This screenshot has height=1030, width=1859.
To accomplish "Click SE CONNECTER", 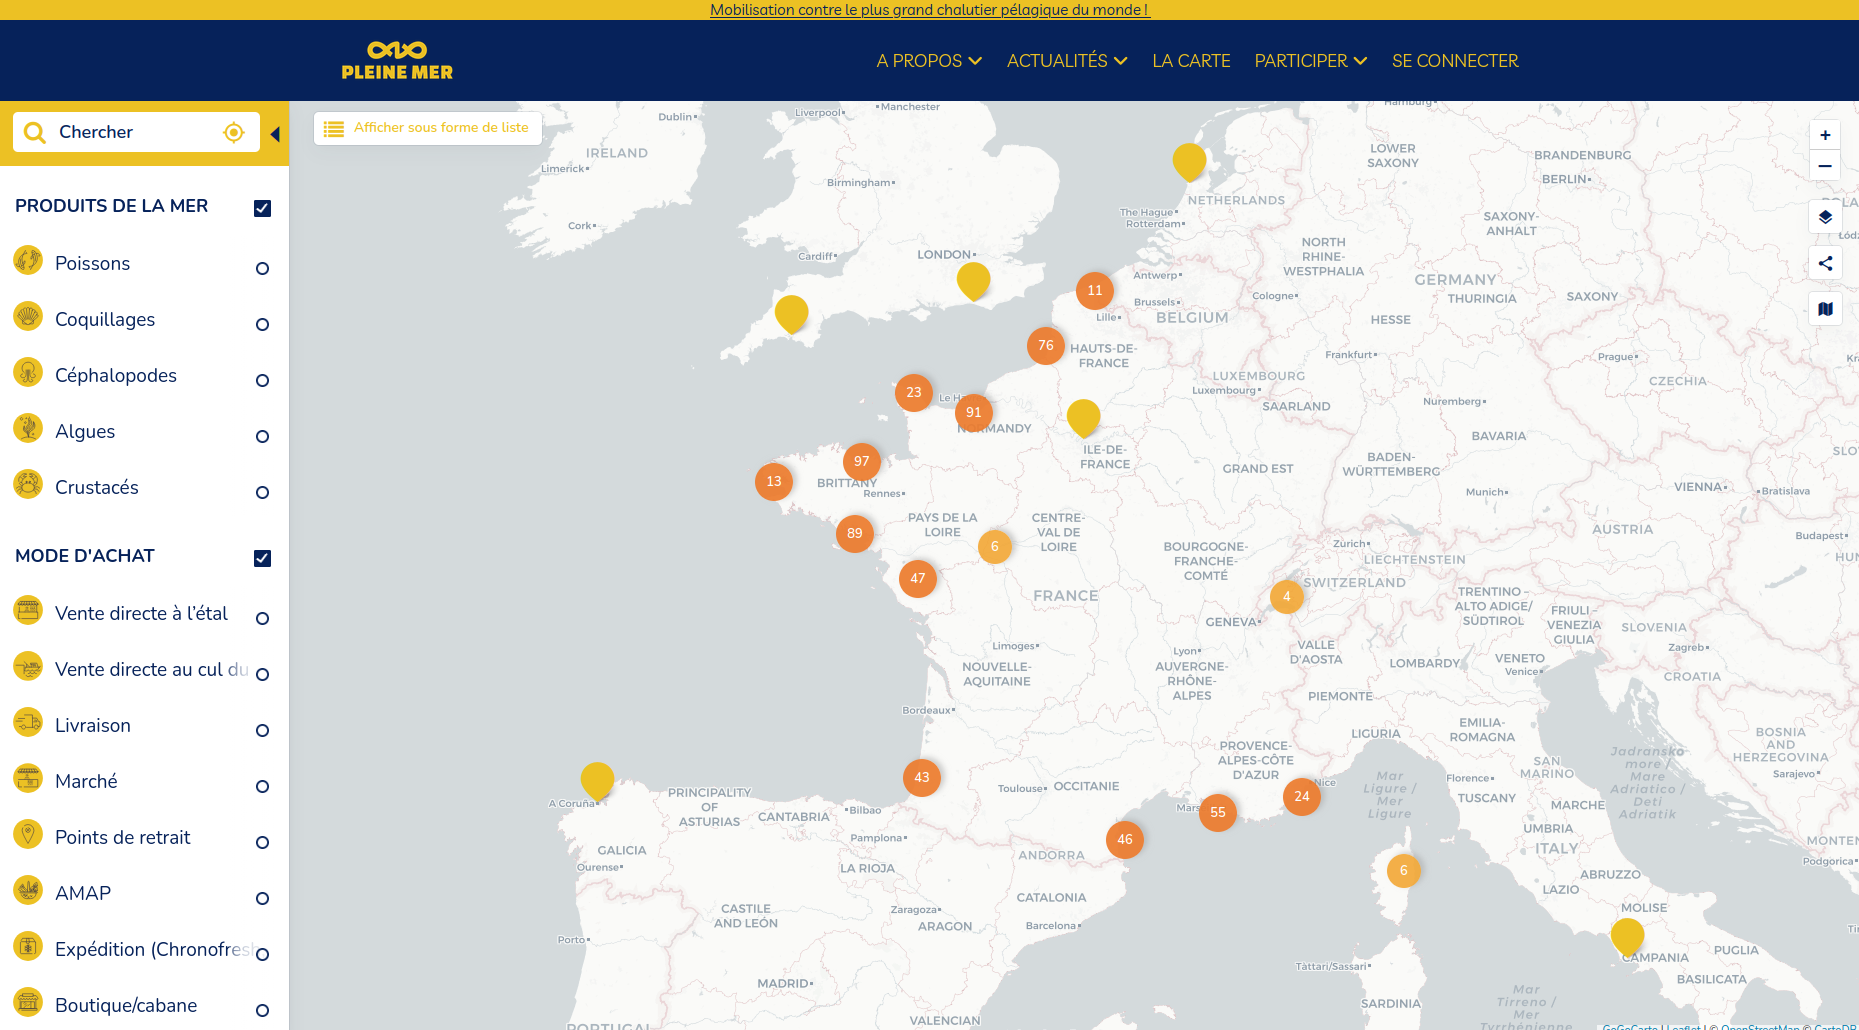I will (1455, 61).
